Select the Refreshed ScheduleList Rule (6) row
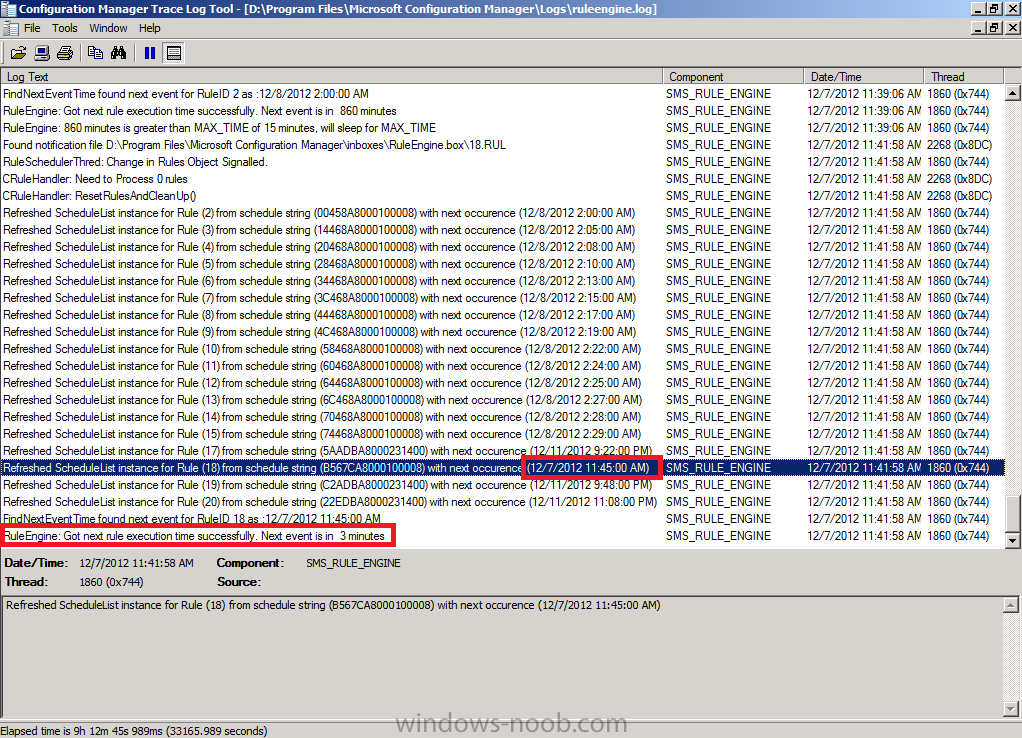This screenshot has height=738, width=1022. click(503, 280)
